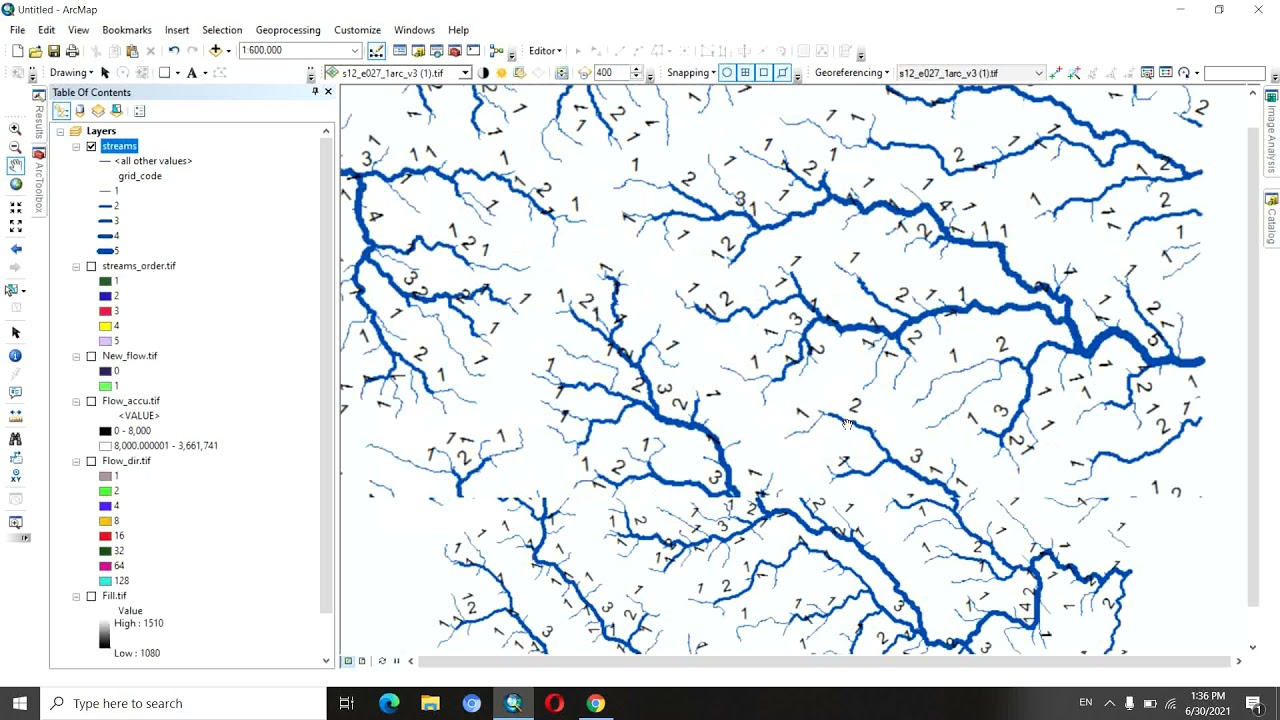
Task: Toggle Point Snapping
Action: 727,73
